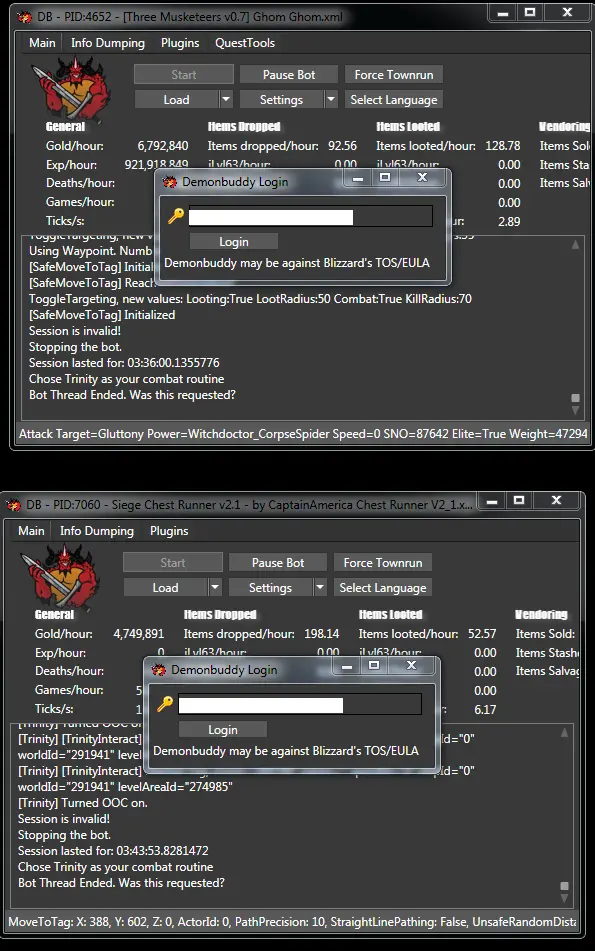
Task: Open the Main menu in the top window
Action: [x=42, y=42]
